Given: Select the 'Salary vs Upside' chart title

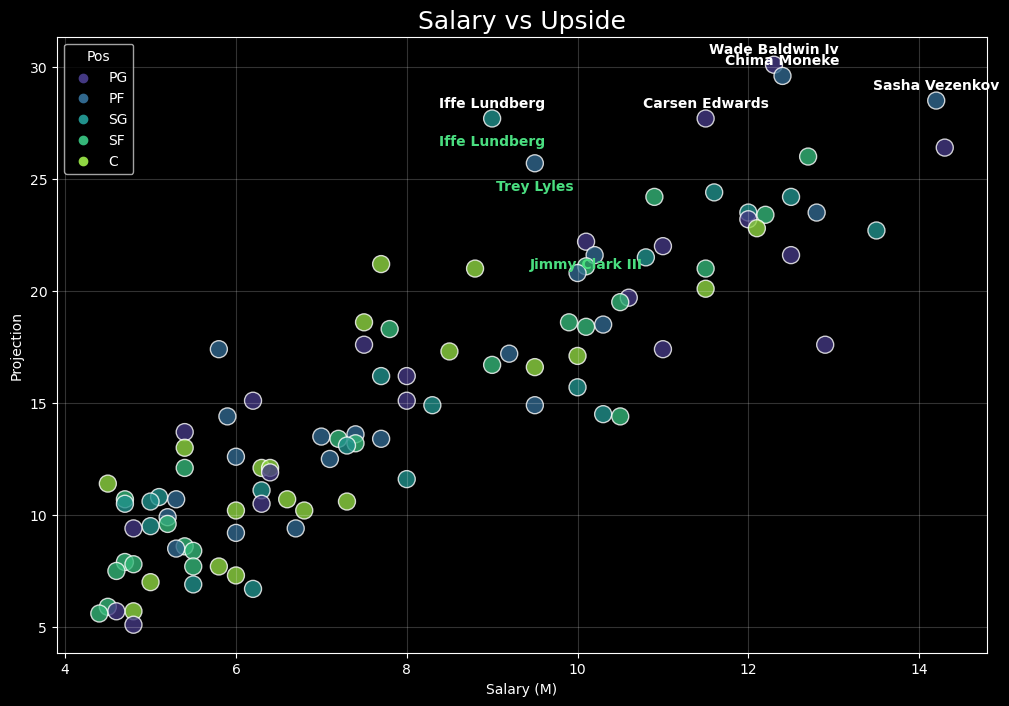Looking at the screenshot, I should 521,21.
